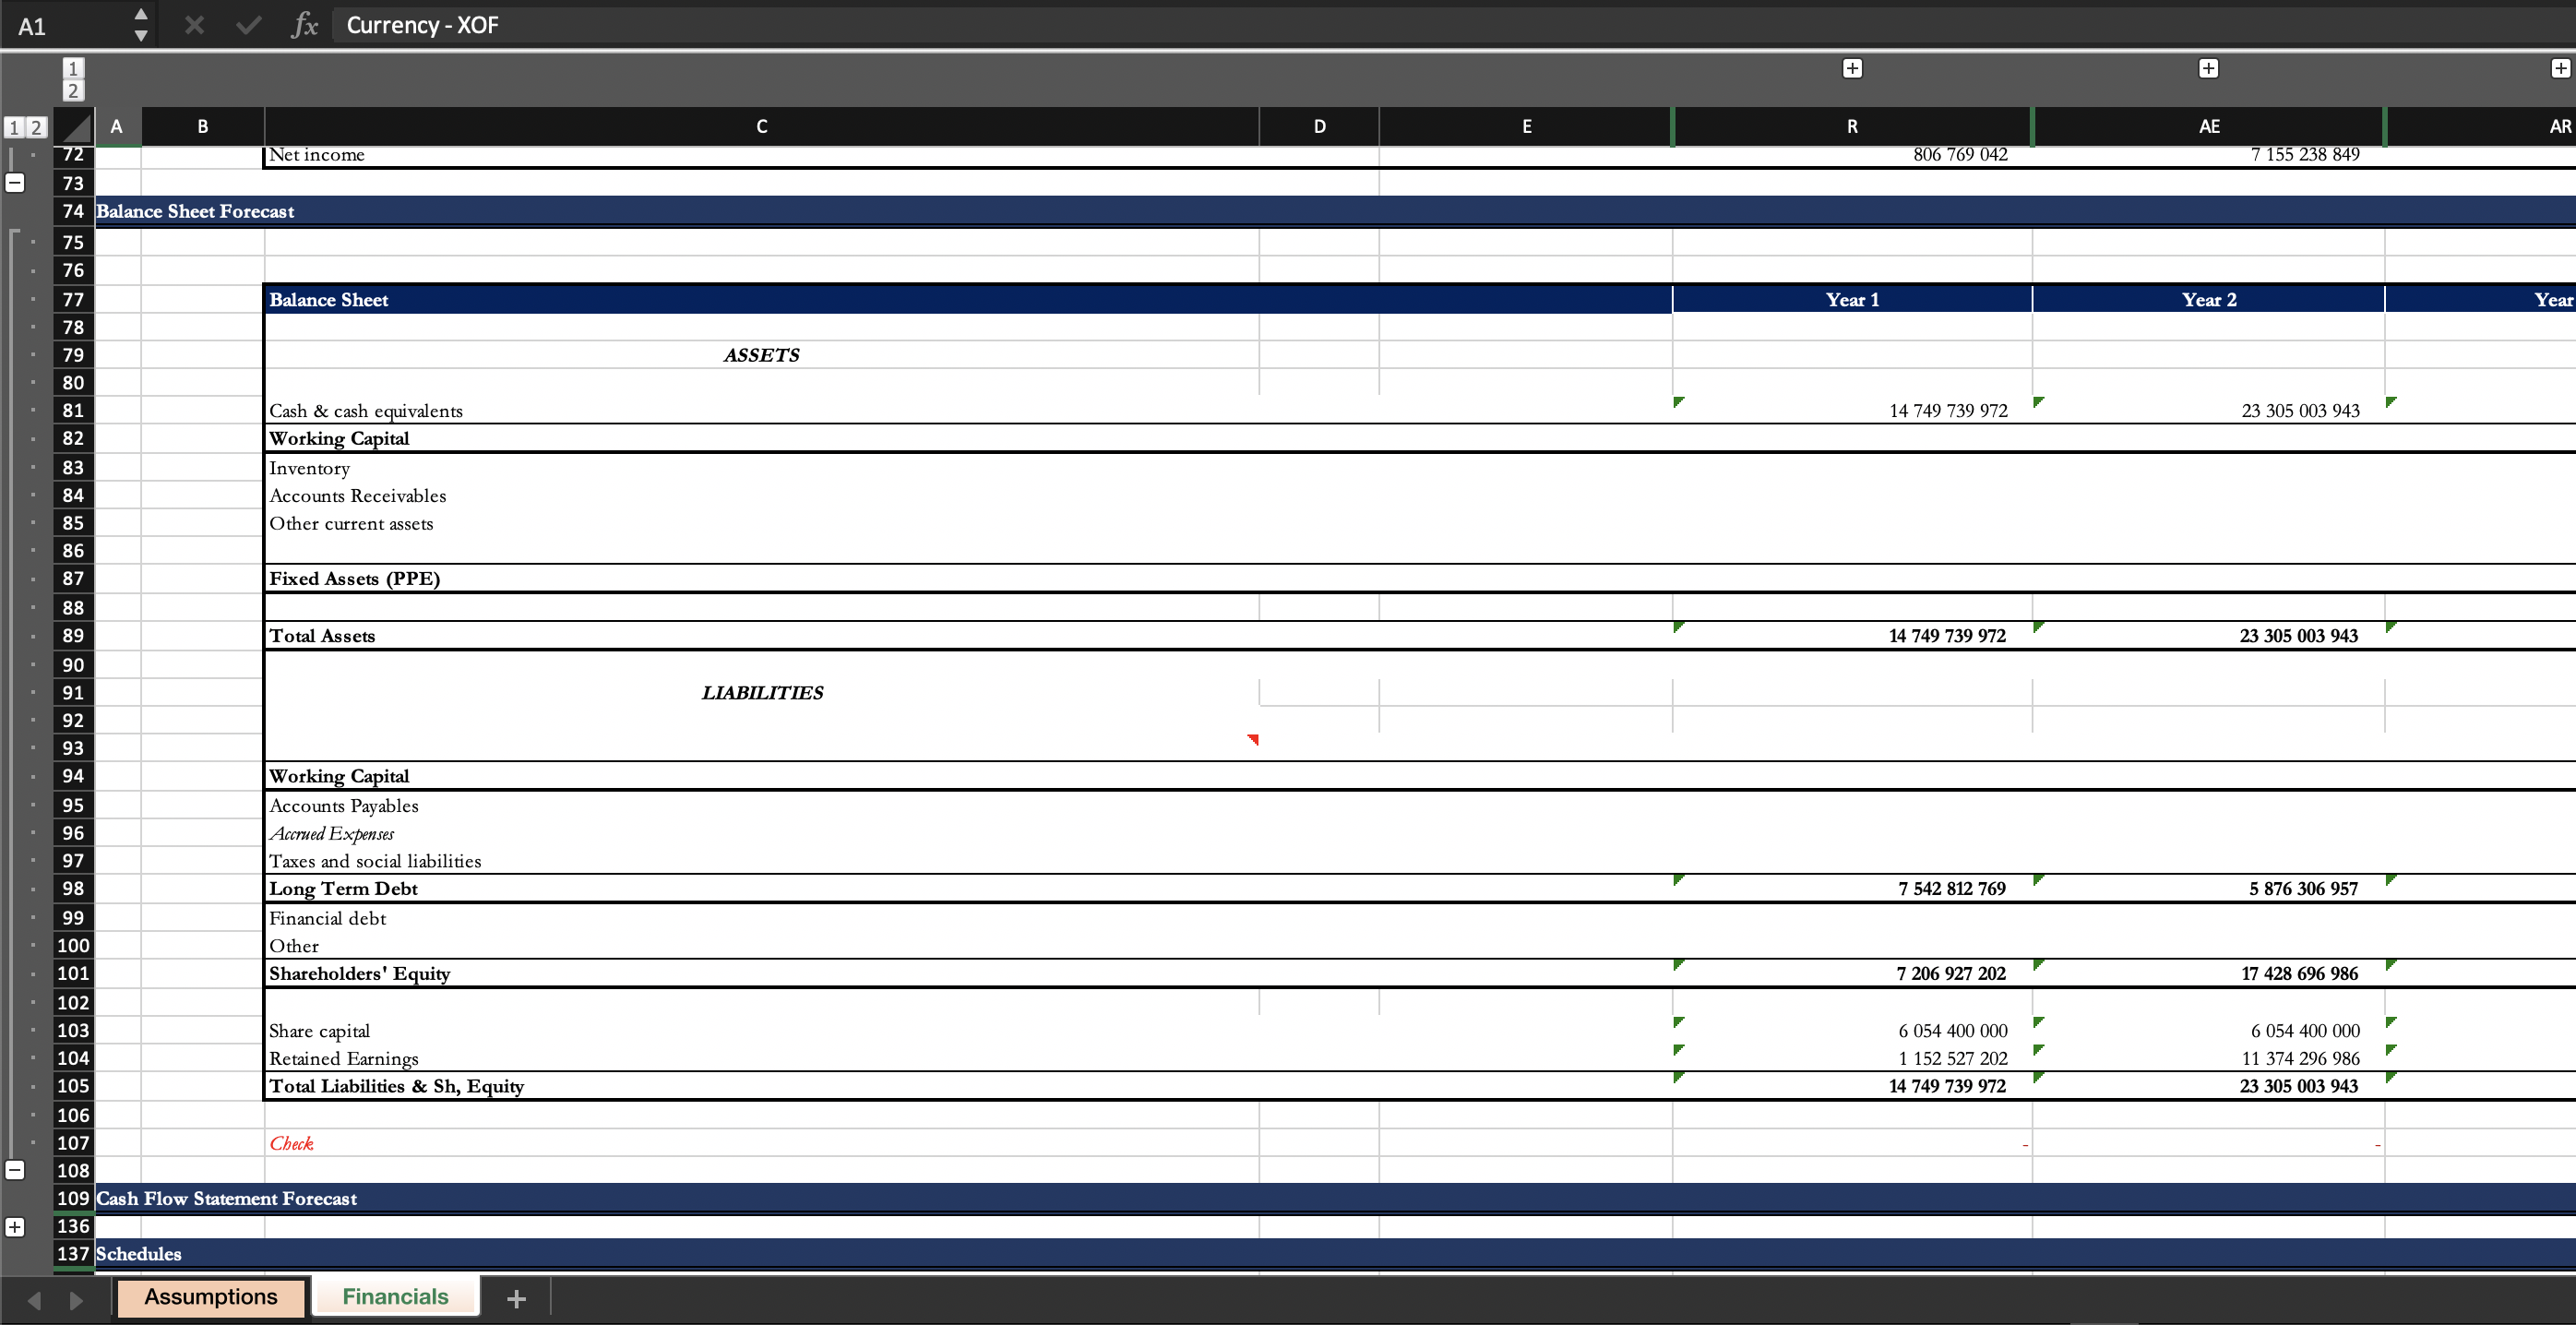Click the select-all corner triangle
This screenshot has width=2576, height=1325.
pos(73,126)
